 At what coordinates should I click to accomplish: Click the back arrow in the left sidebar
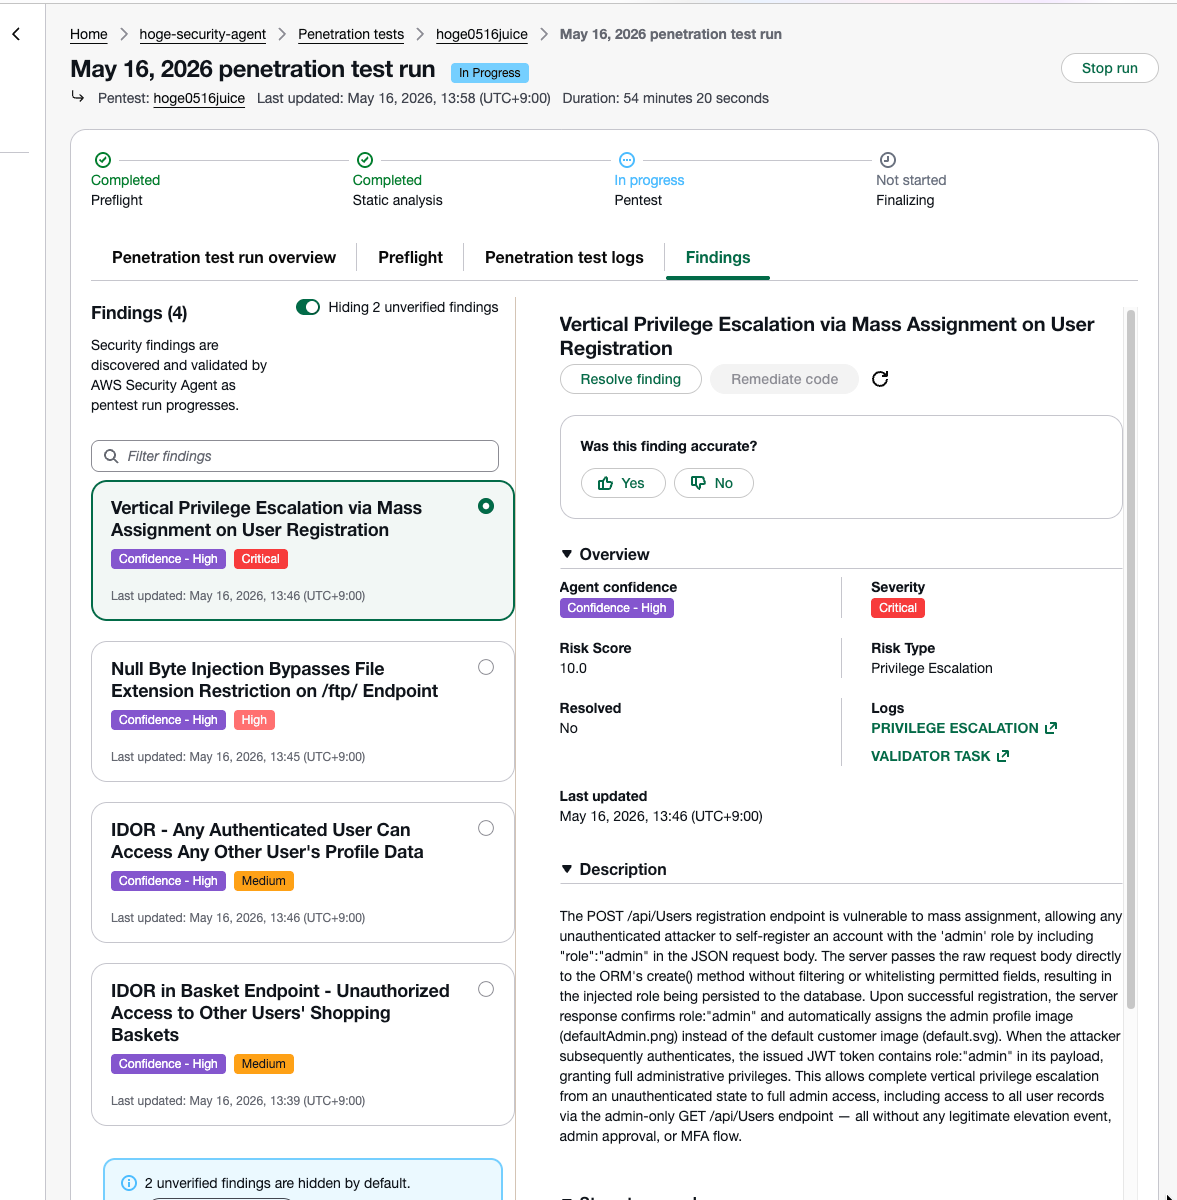point(16,34)
